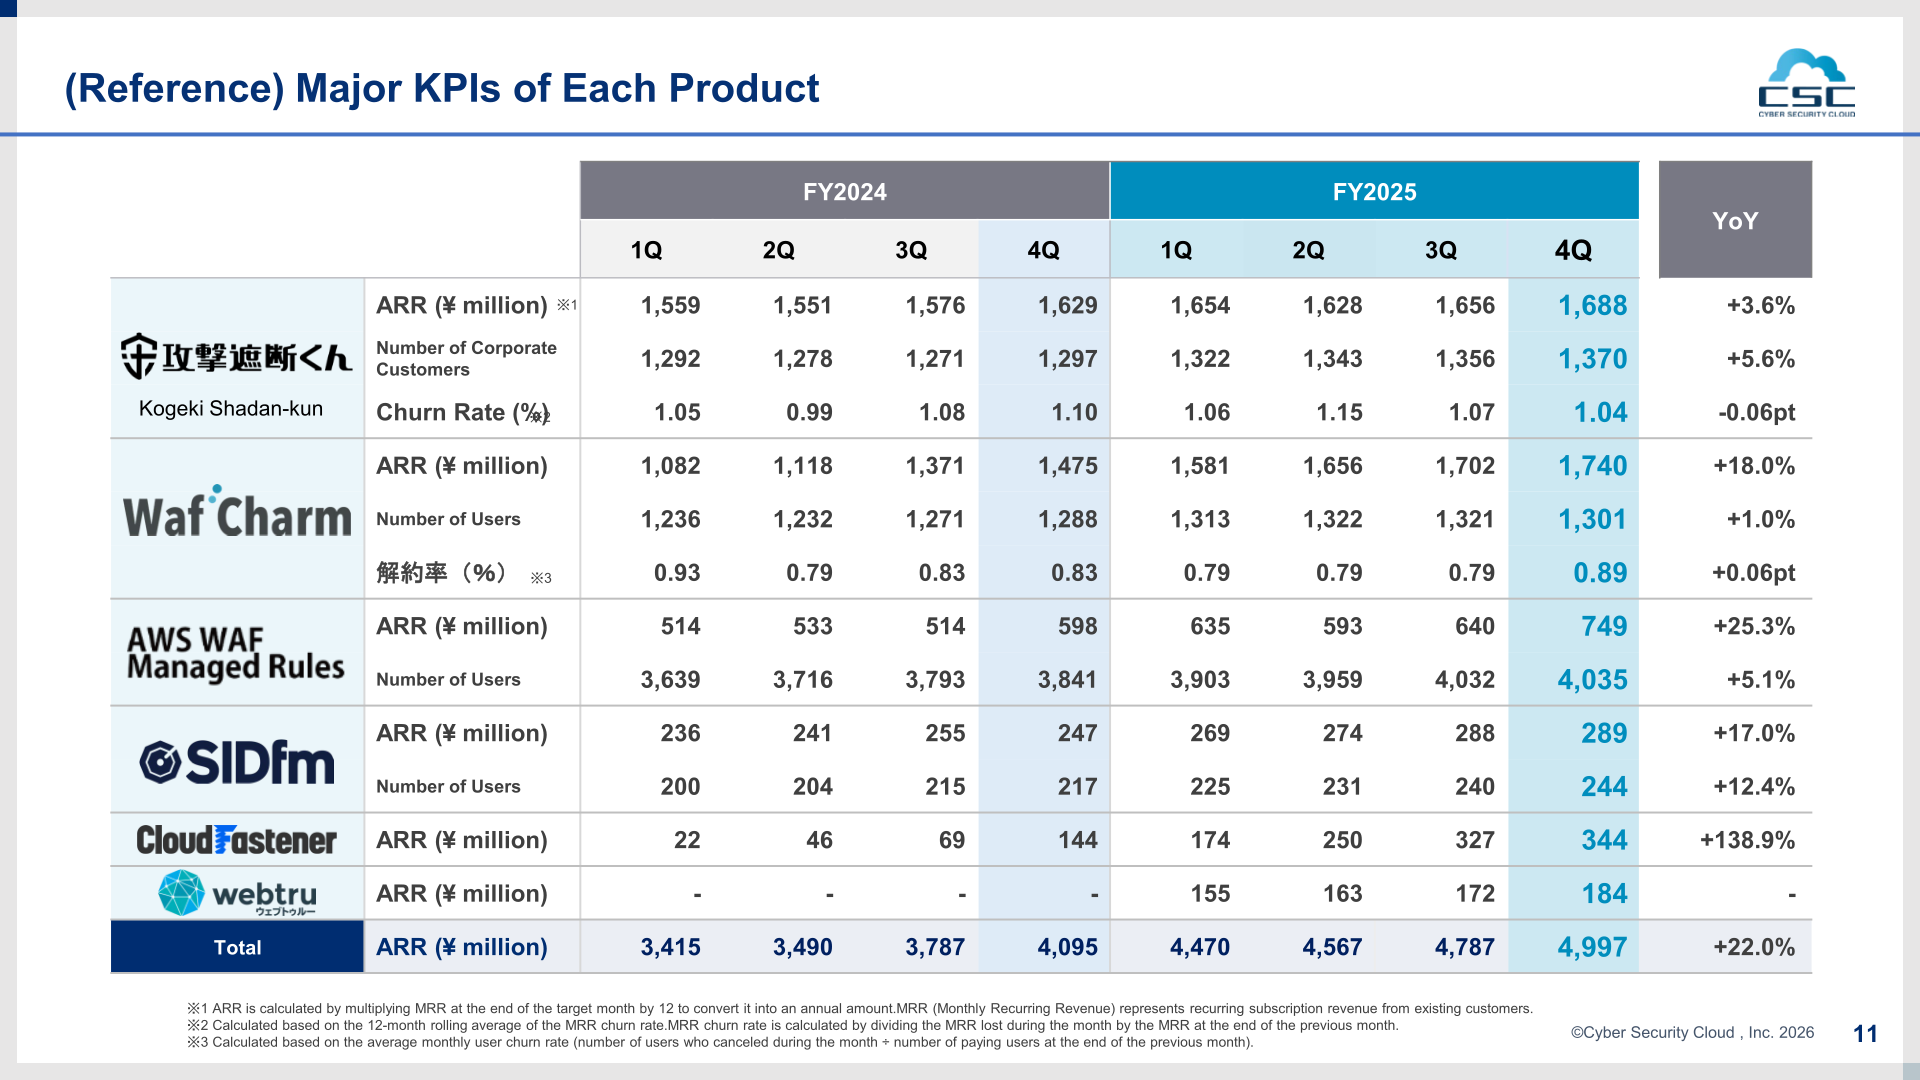
Task: Click webtru FY2025 1Q ARR 155
Action: [x=1210, y=893]
